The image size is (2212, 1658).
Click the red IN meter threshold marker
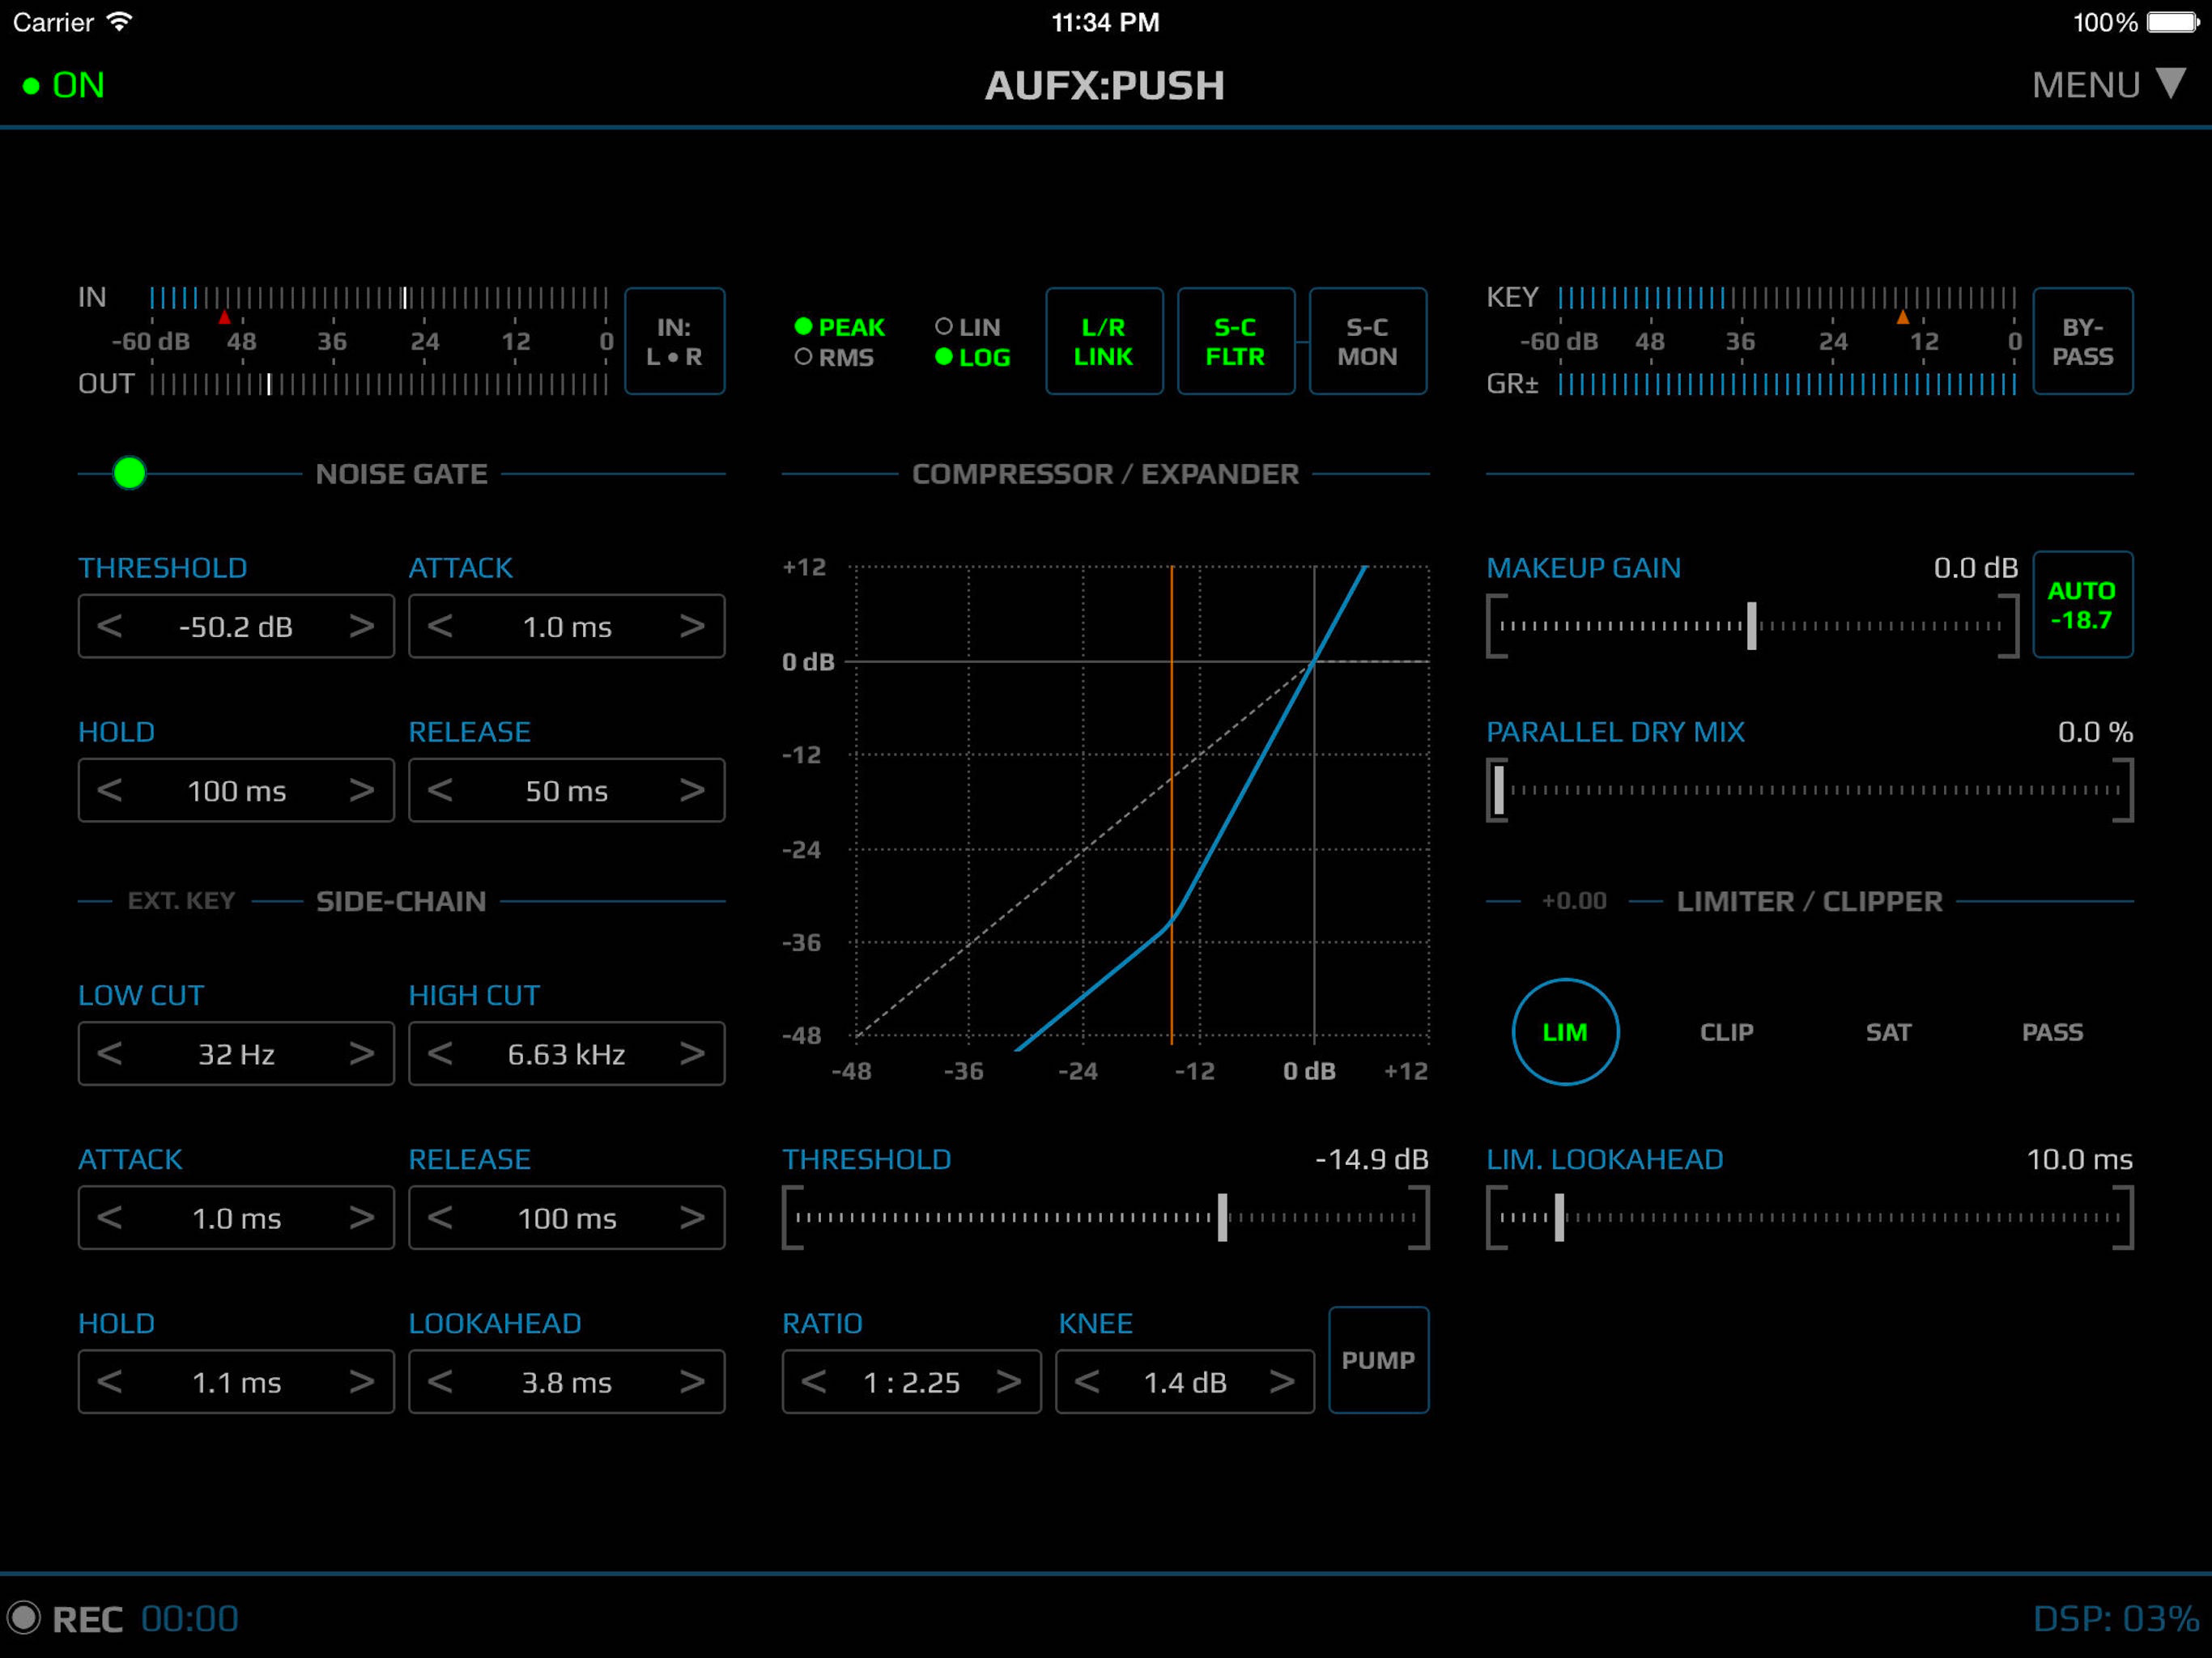click(x=224, y=317)
